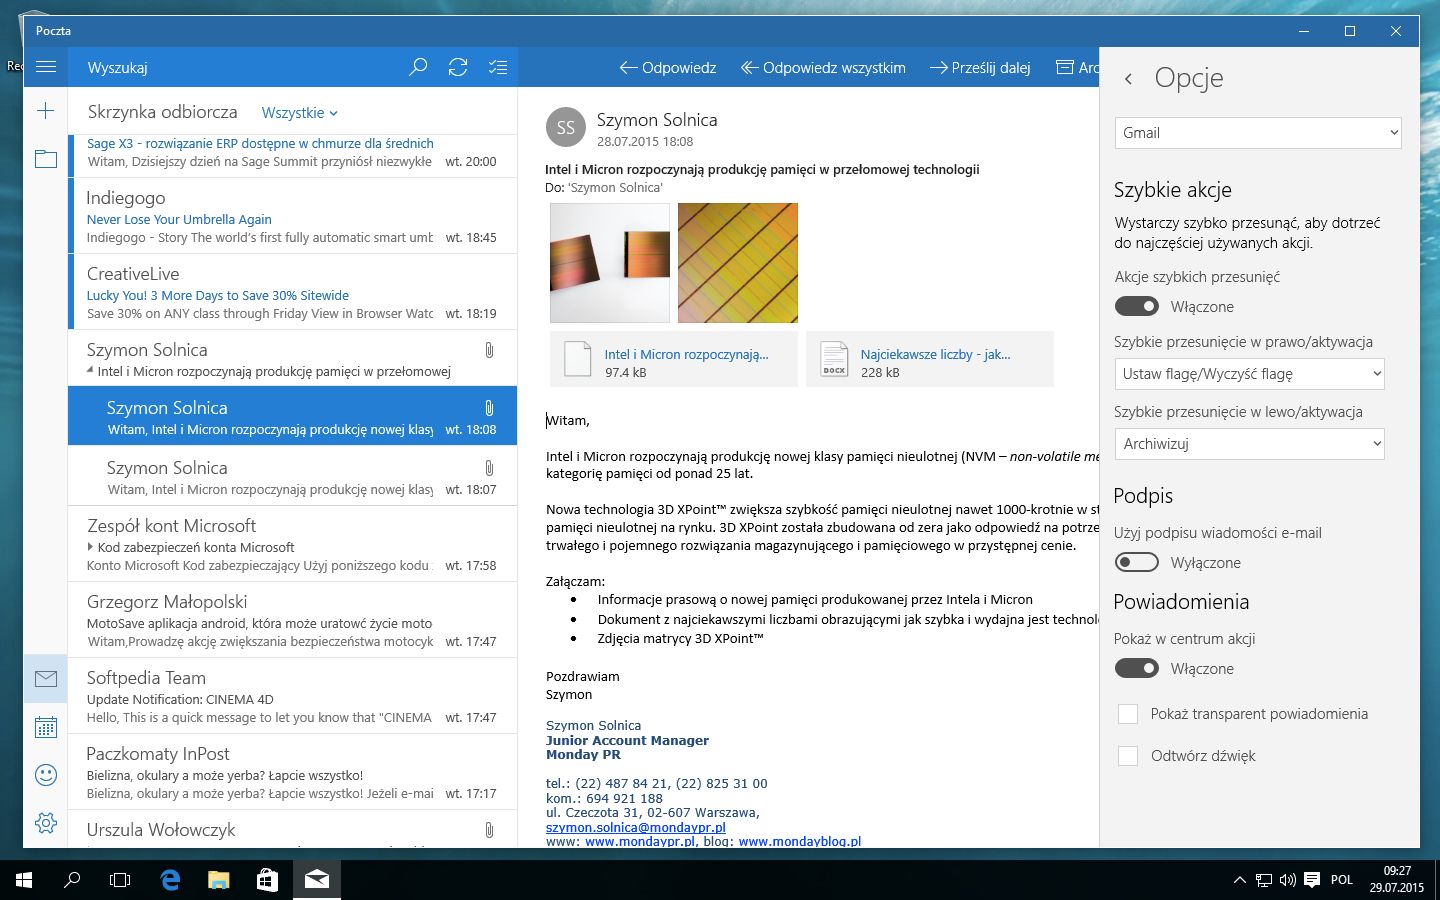
Task: Click the partially visible Archive toolbar button
Action: coord(1077,68)
